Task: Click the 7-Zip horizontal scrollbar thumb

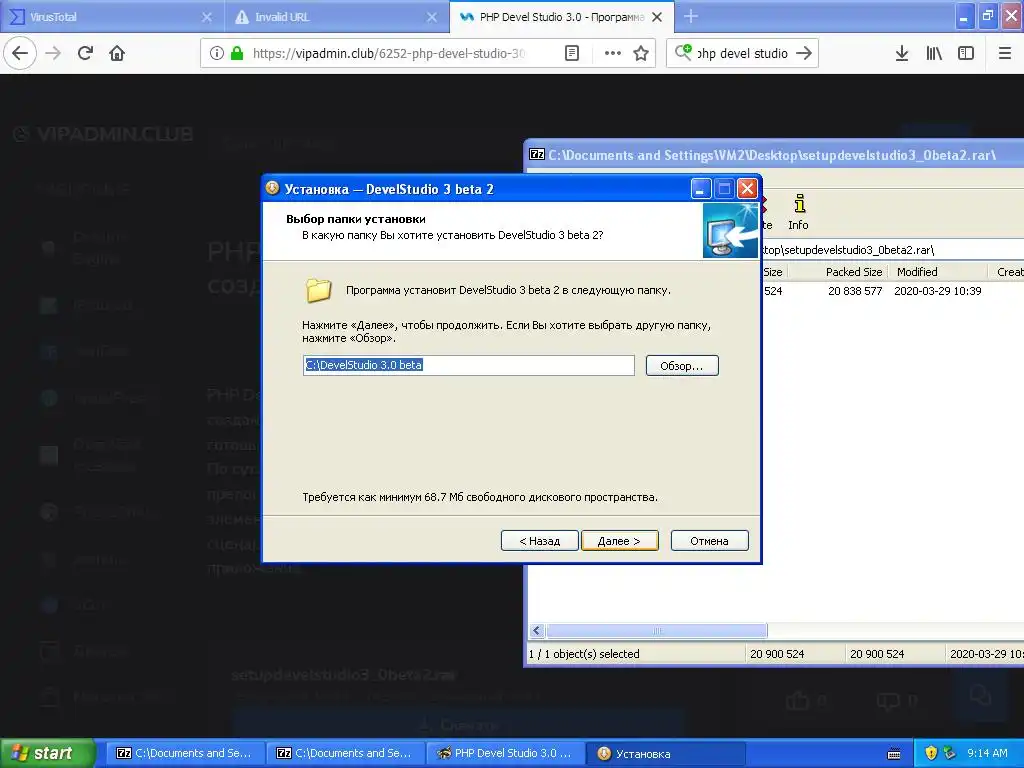Action: coord(657,630)
